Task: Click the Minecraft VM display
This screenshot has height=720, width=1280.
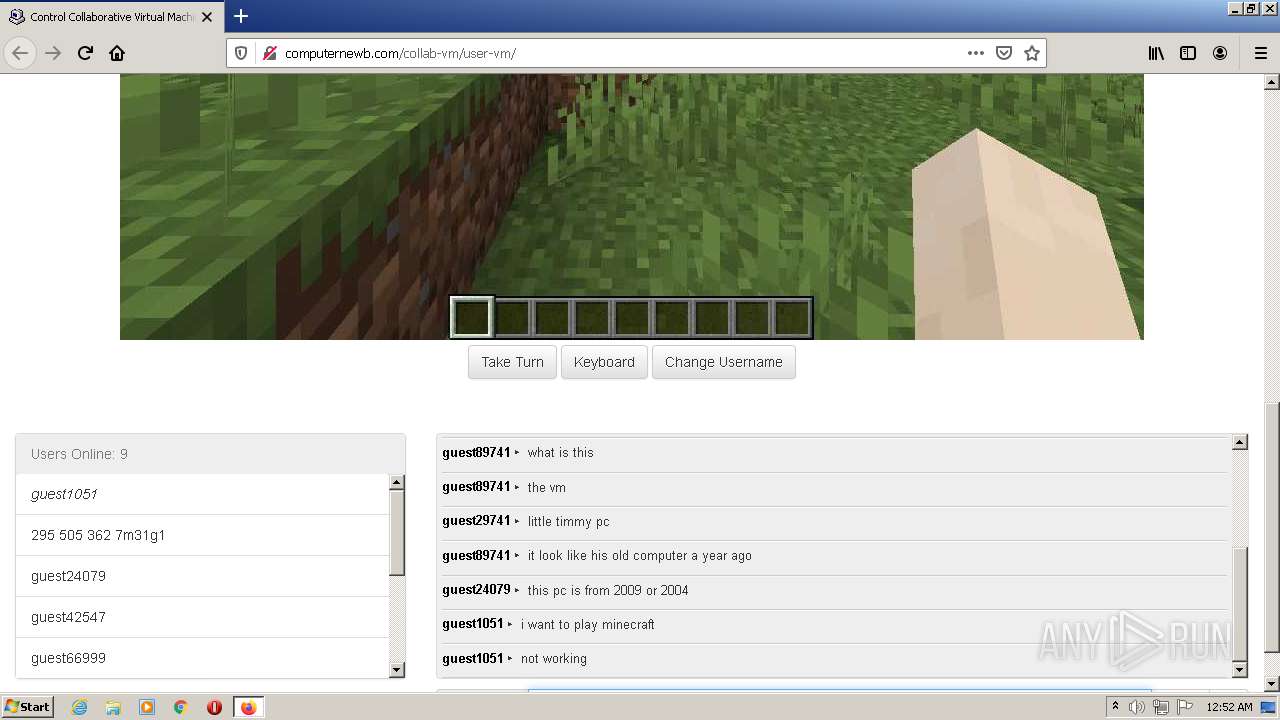Action: pyautogui.click(x=631, y=207)
